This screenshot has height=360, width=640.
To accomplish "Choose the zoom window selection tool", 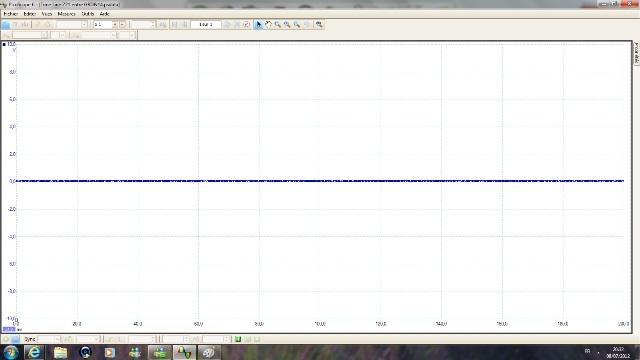I will (x=278, y=24).
